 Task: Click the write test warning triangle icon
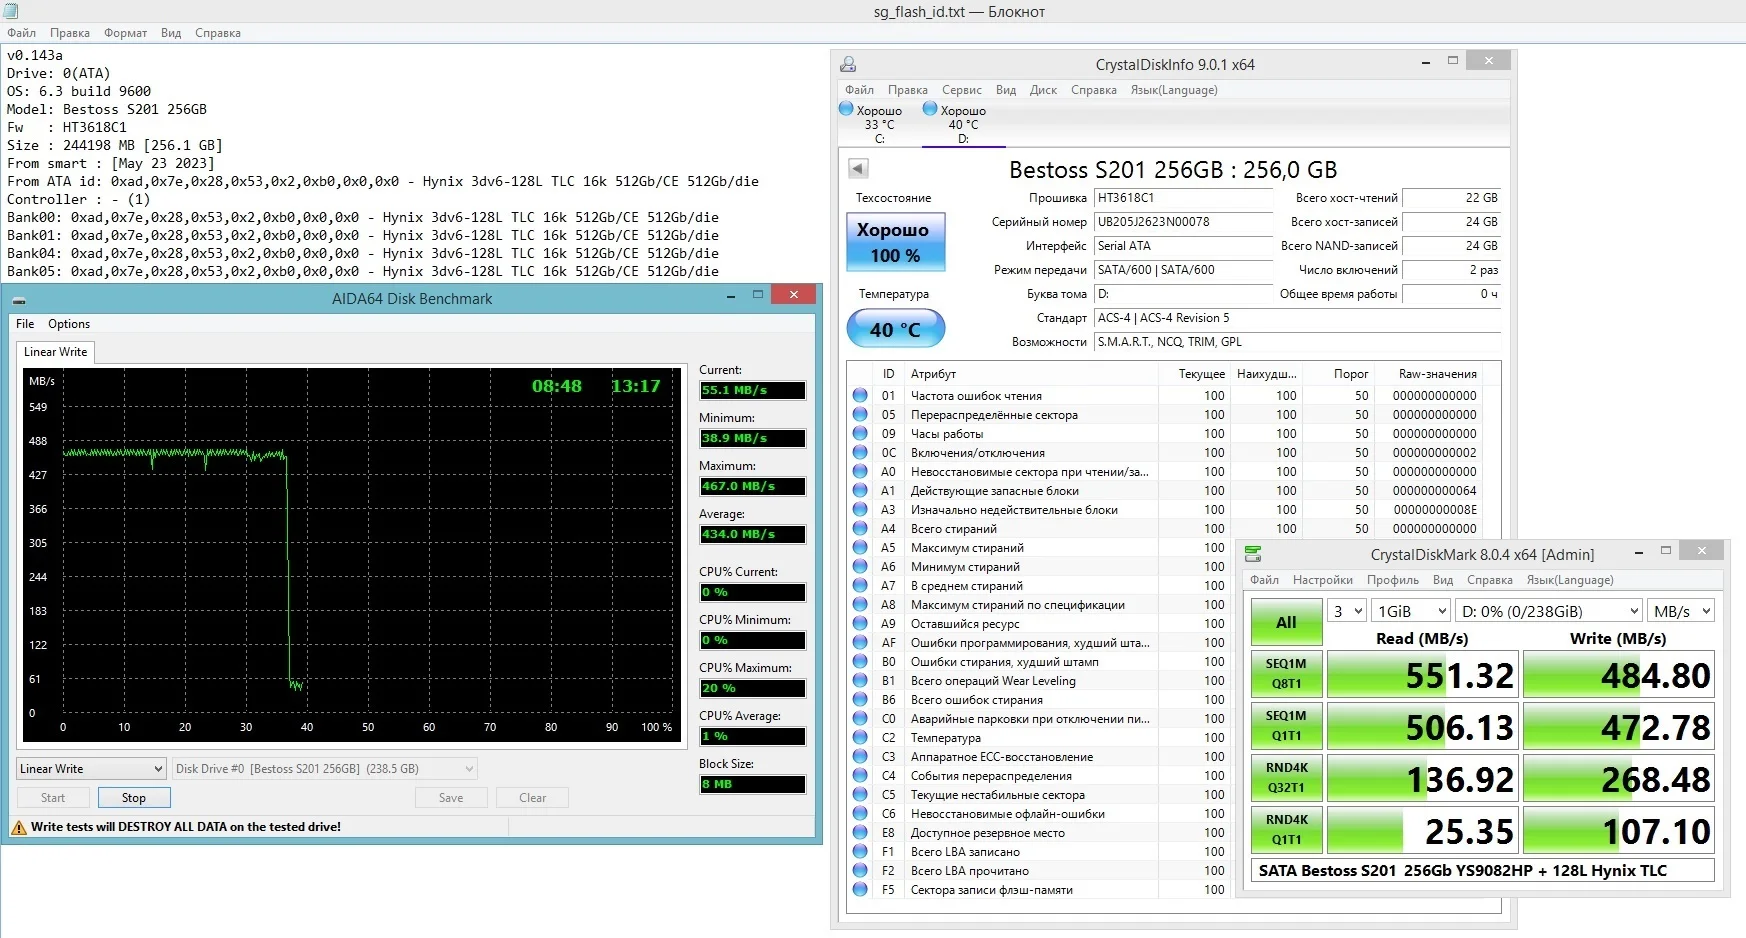pyautogui.click(x=18, y=827)
